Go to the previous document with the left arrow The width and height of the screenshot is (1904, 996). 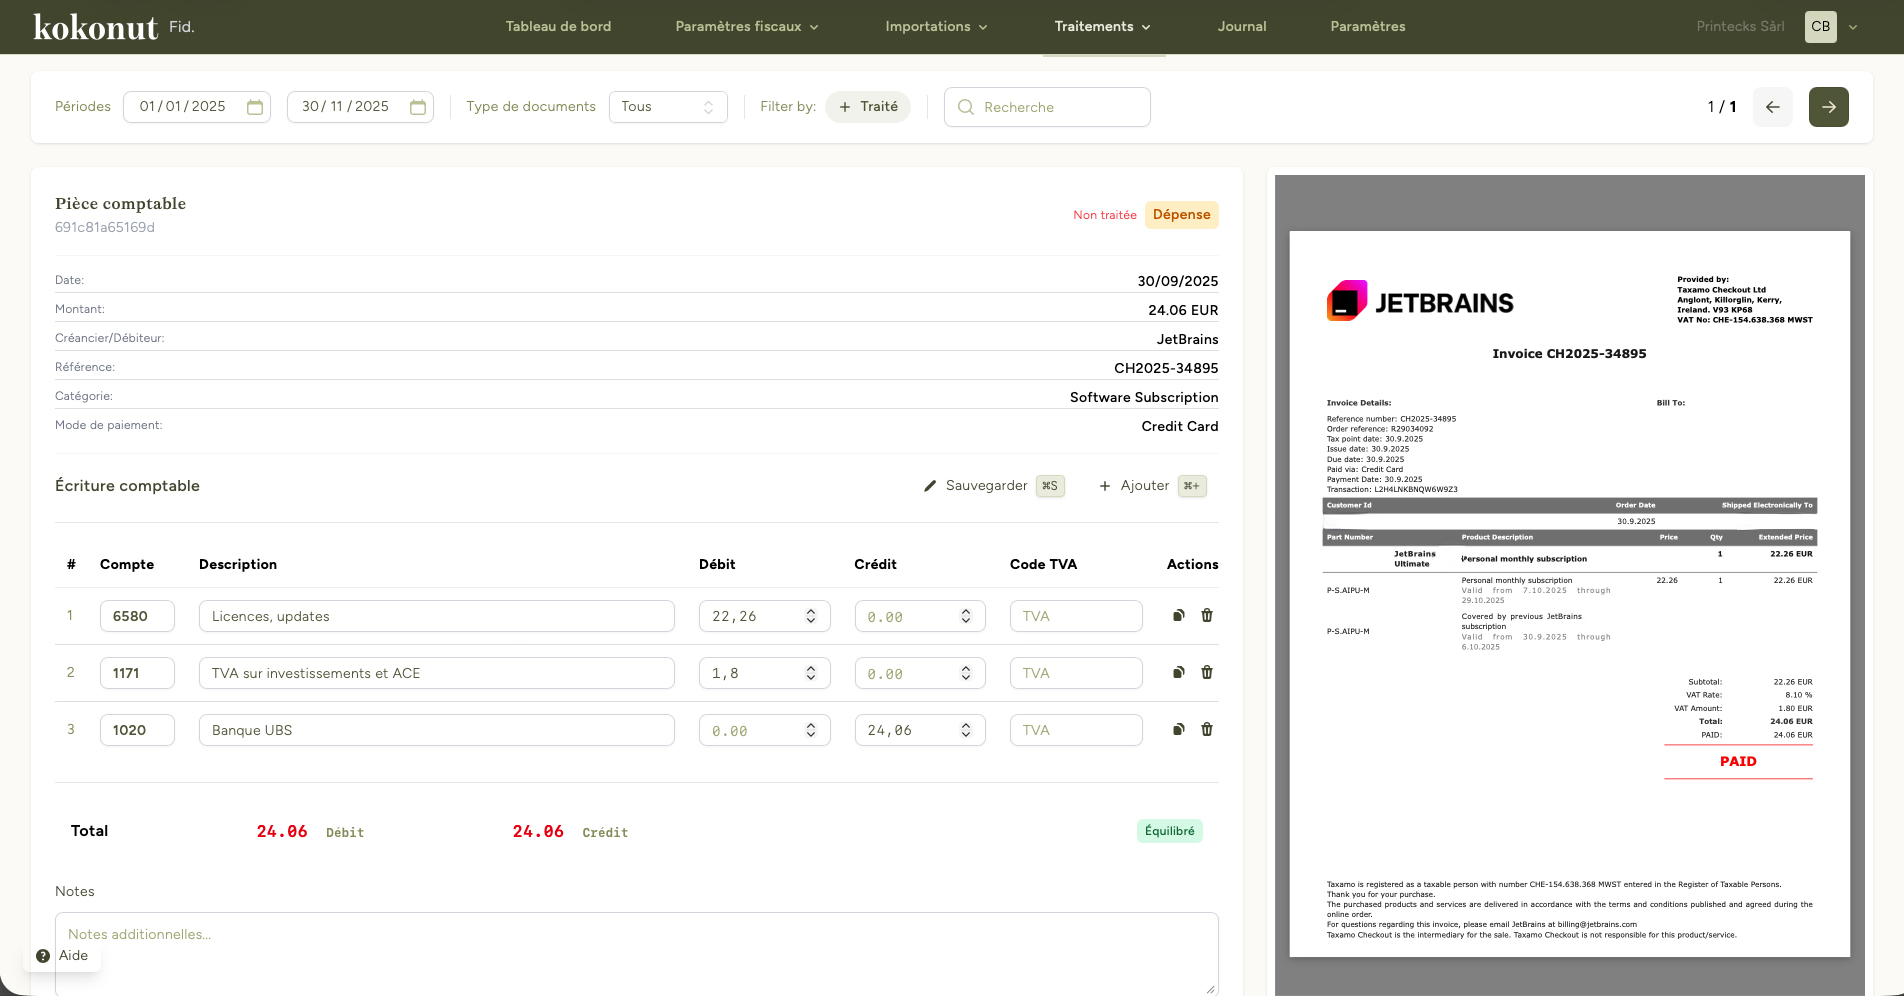coord(1772,106)
